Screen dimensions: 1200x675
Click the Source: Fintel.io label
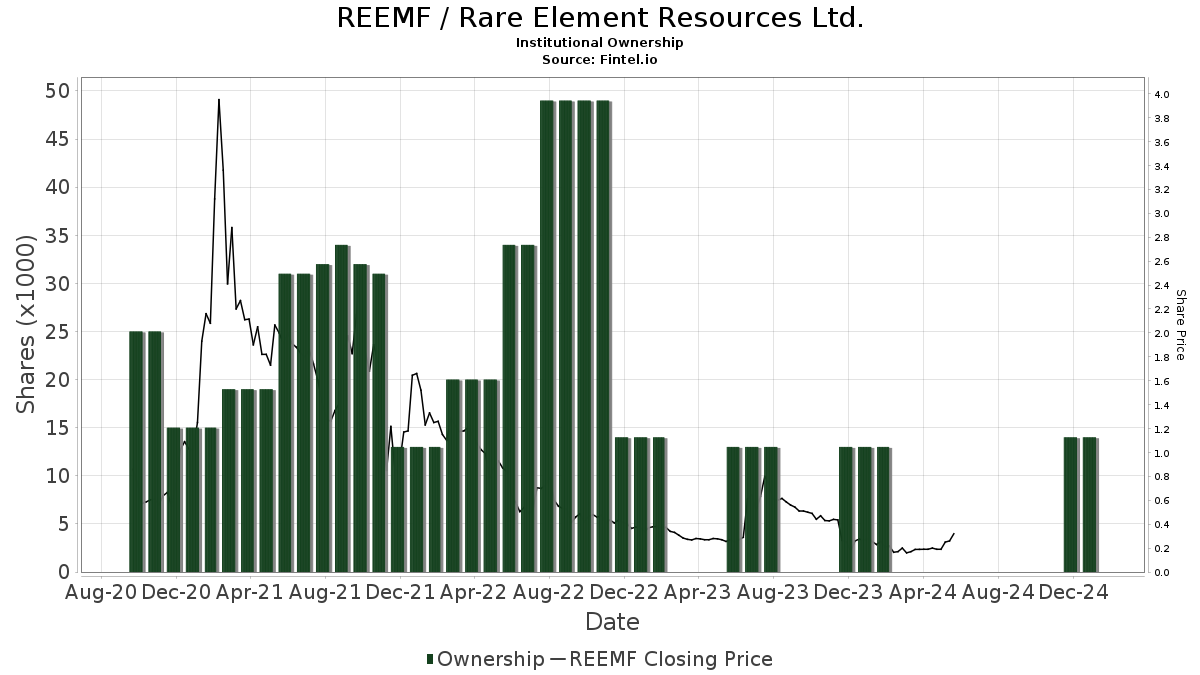coord(600,60)
